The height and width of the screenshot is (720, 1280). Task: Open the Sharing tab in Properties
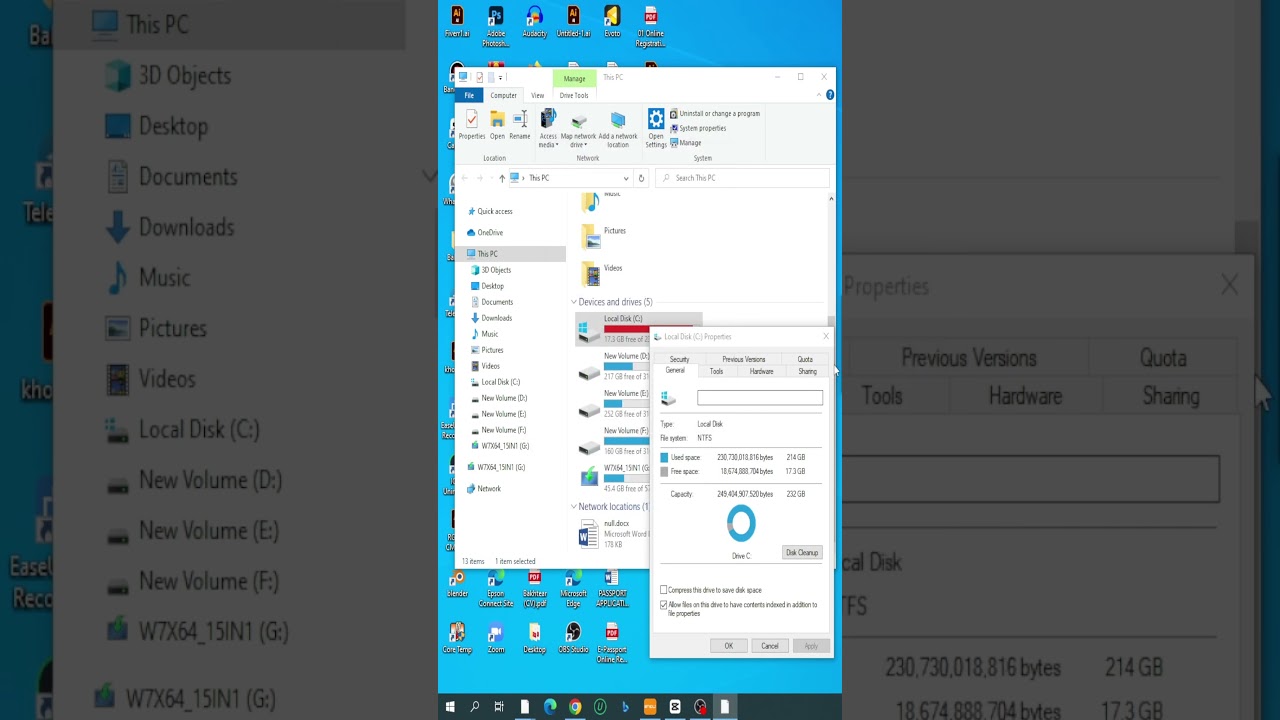[807, 371]
